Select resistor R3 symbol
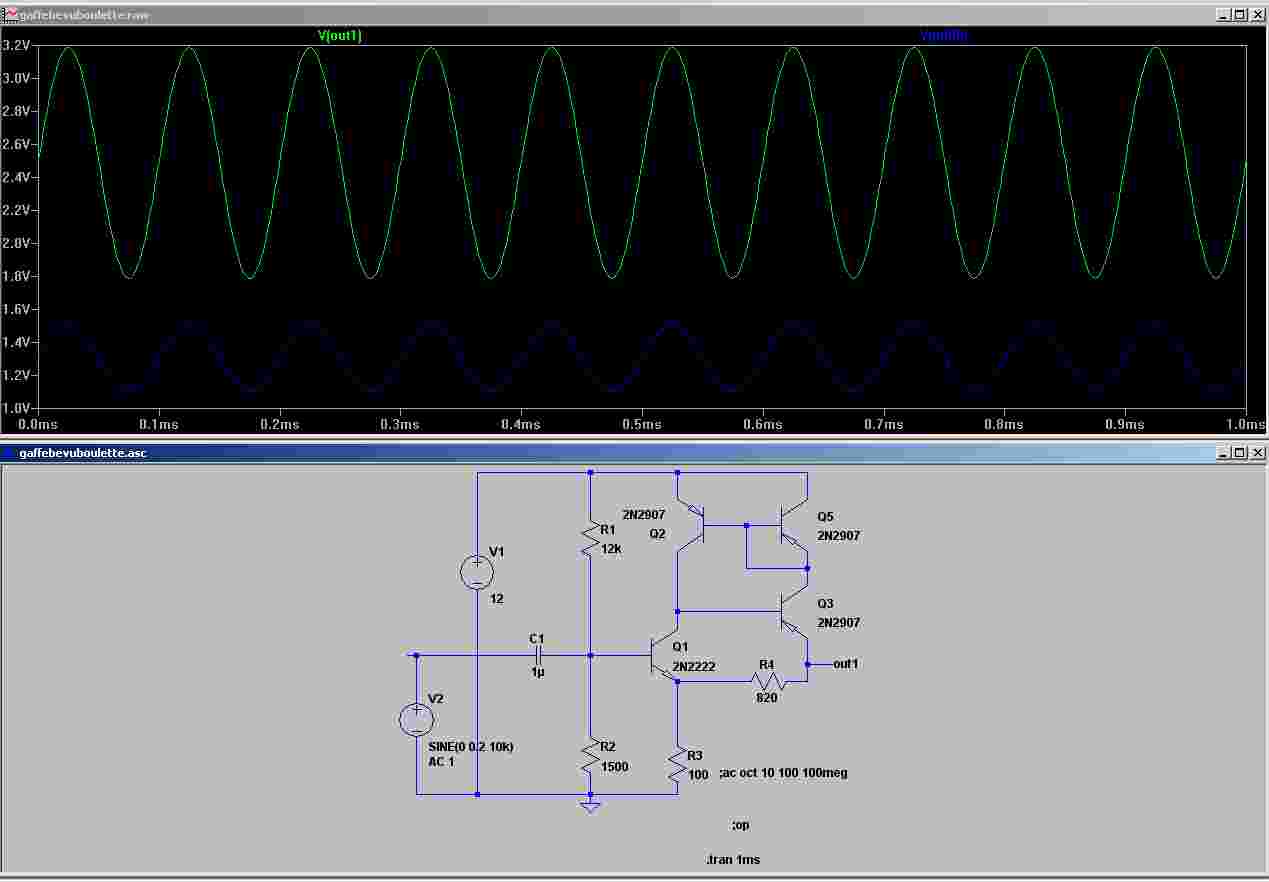Image resolution: width=1269 pixels, height=882 pixels. (678, 764)
